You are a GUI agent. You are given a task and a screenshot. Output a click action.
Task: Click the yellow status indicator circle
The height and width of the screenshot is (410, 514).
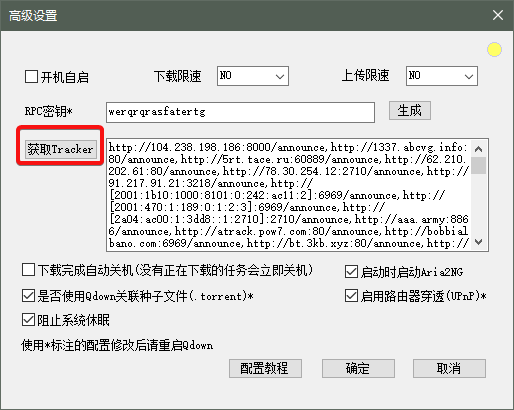click(x=494, y=50)
